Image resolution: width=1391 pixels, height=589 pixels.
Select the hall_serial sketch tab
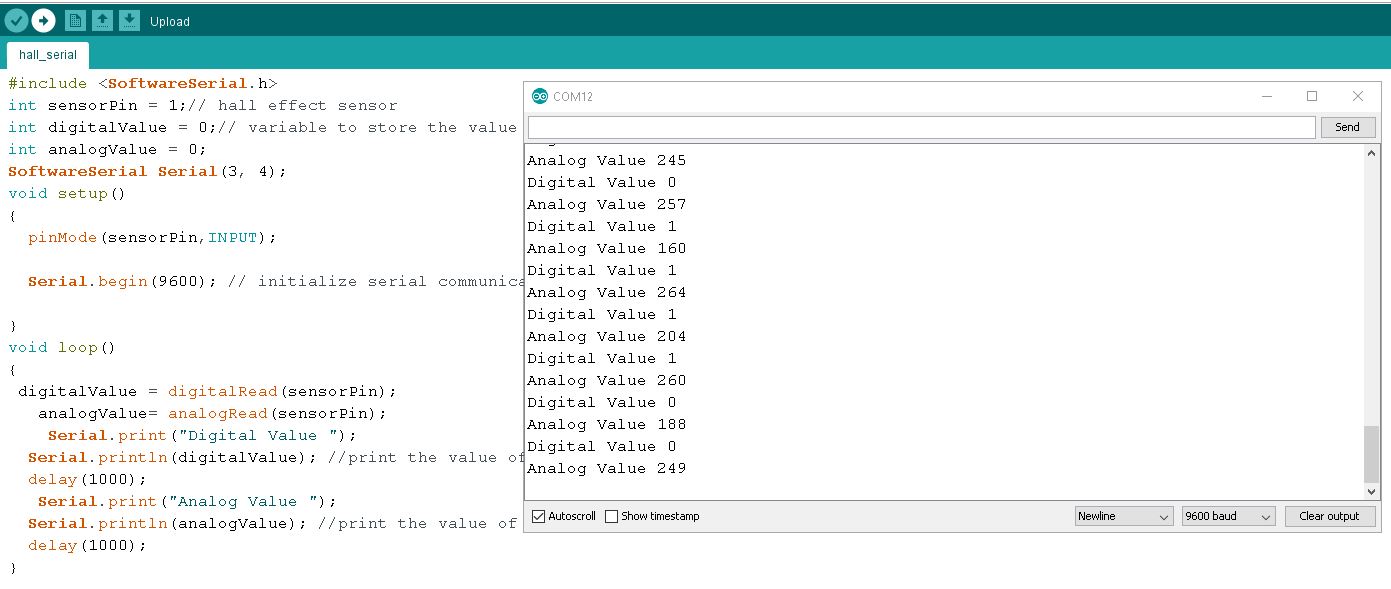click(48, 55)
